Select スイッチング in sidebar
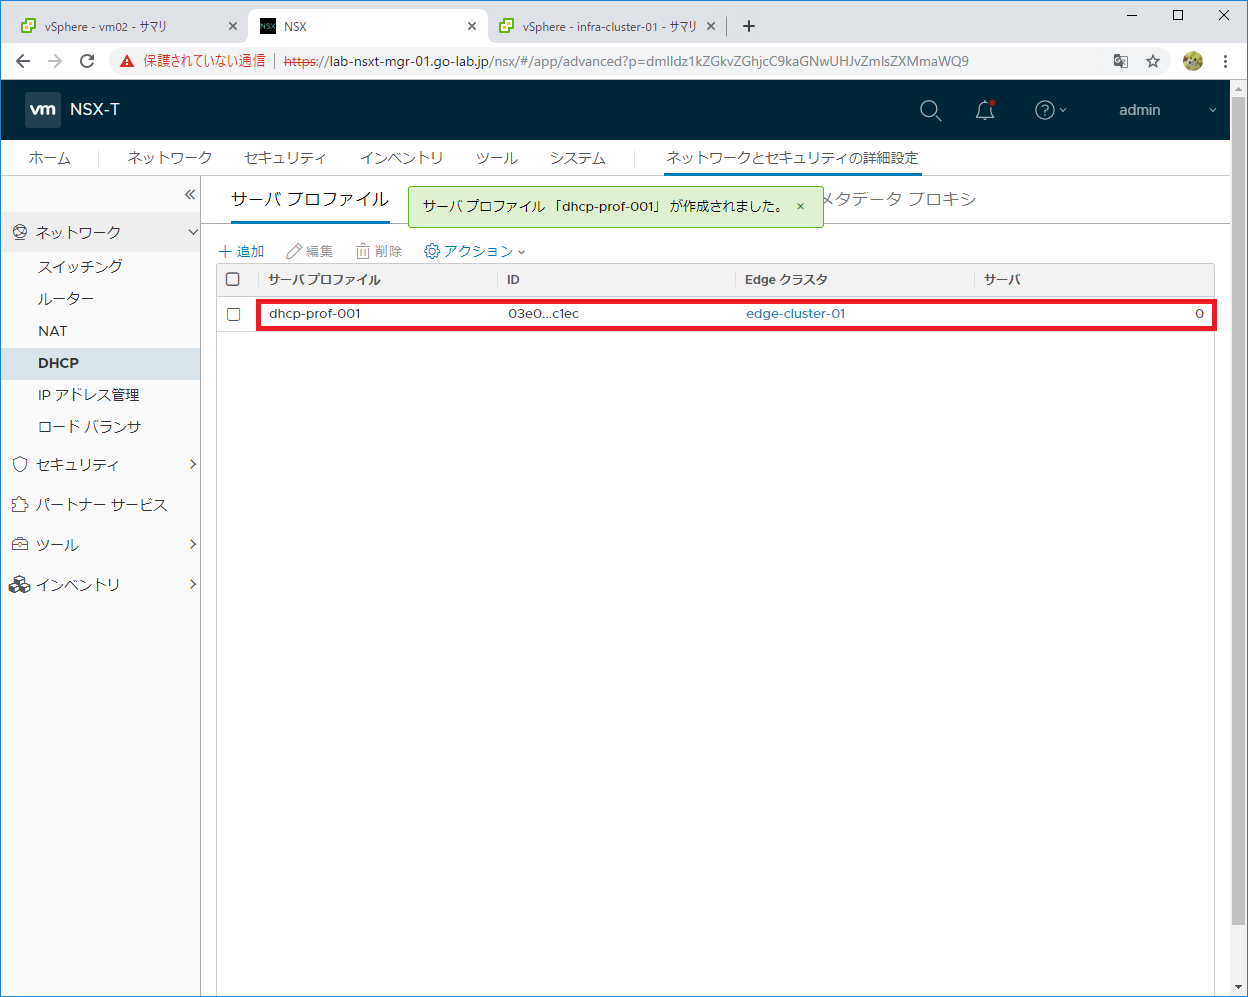Image resolution: width=1248 pixels, height=997 pixels. point(80,266)
